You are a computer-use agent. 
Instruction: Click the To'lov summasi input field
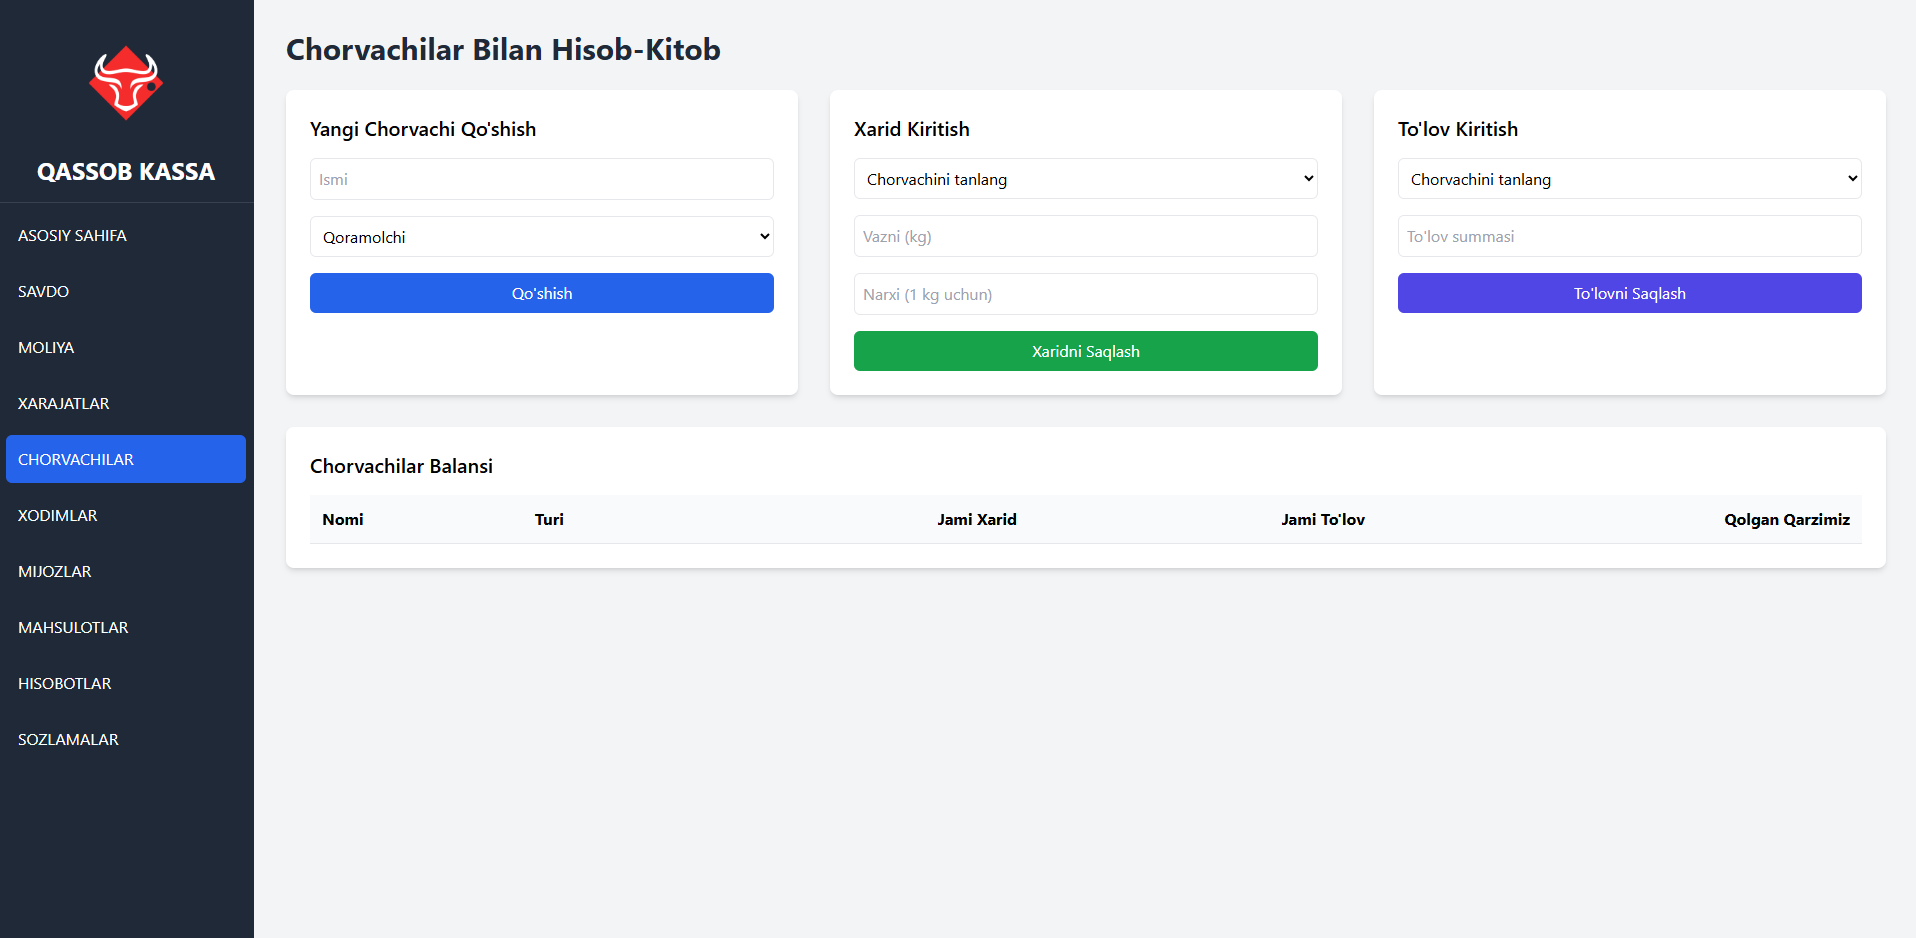click(1629, 237)
